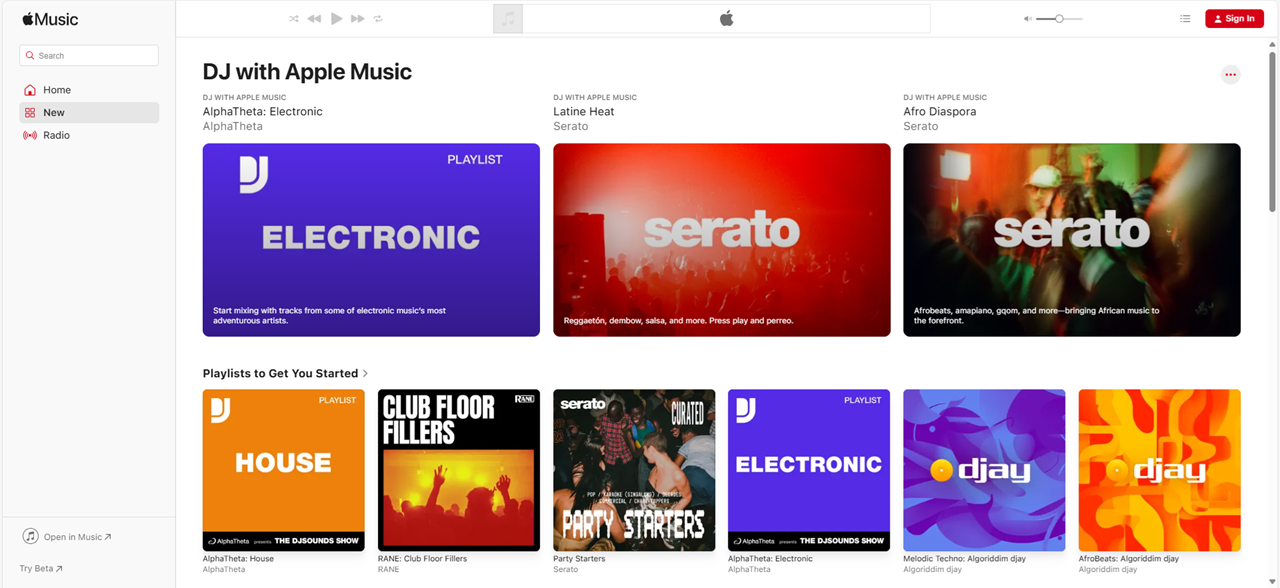Click 'Party Starters' caption text
This screenshot has height=588, width=1280.
pyautogui.click(x=579, y=559)
